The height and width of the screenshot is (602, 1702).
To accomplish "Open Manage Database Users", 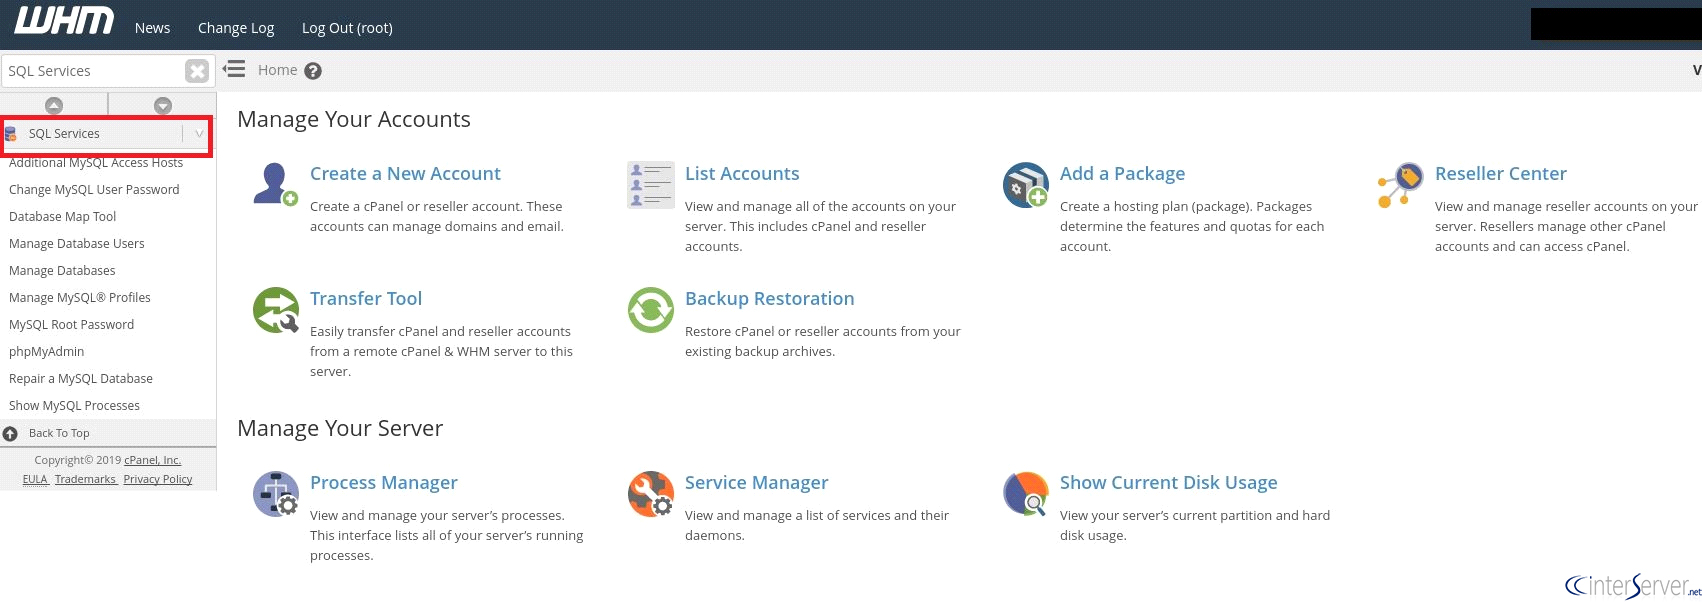I will tap(76, 244).
